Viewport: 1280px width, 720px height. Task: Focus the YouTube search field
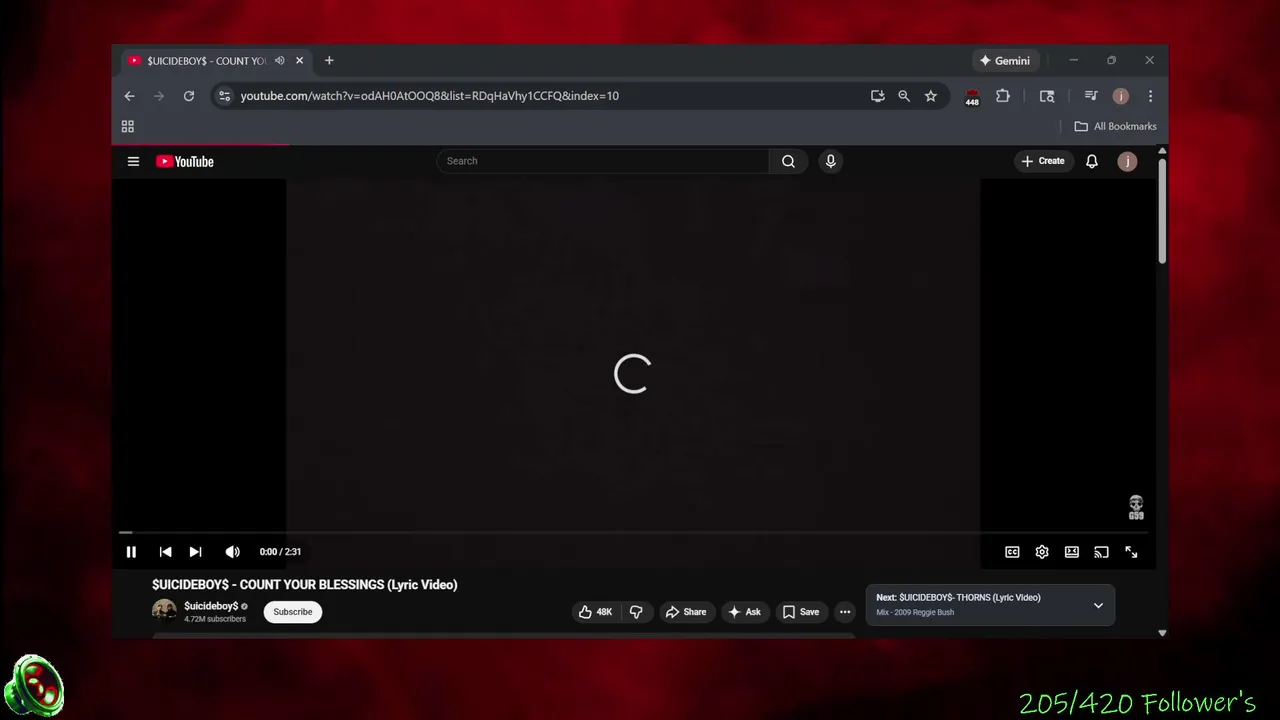coord(603,161)
